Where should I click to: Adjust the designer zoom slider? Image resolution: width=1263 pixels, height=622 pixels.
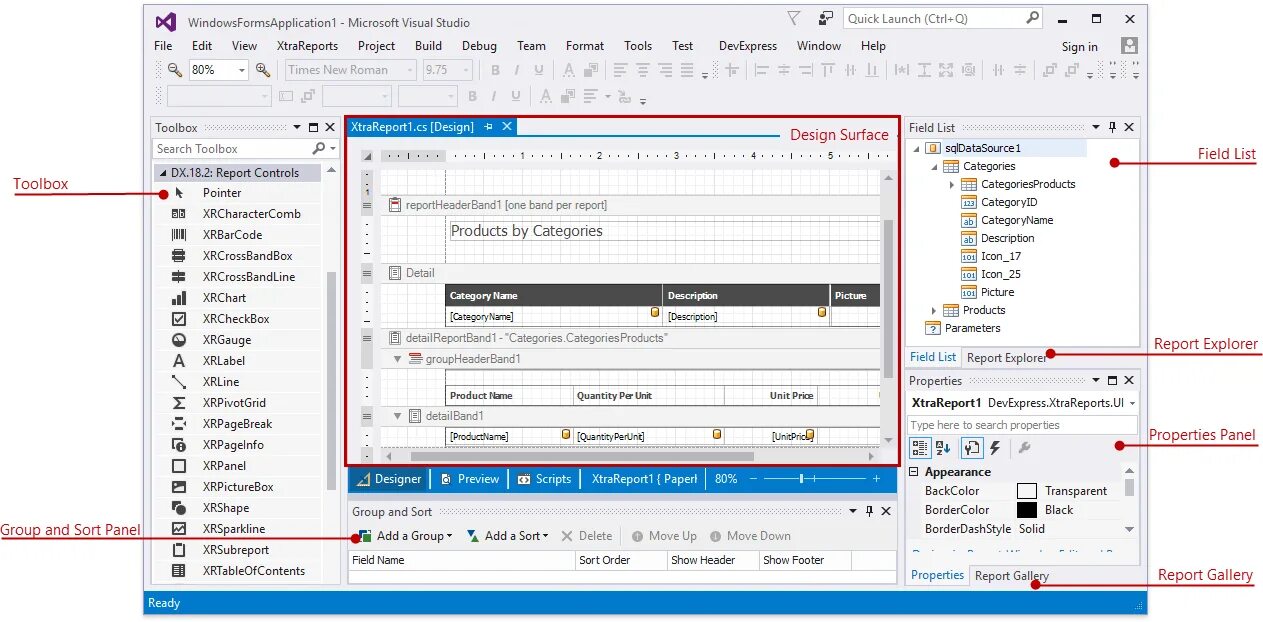click(802, 479)
